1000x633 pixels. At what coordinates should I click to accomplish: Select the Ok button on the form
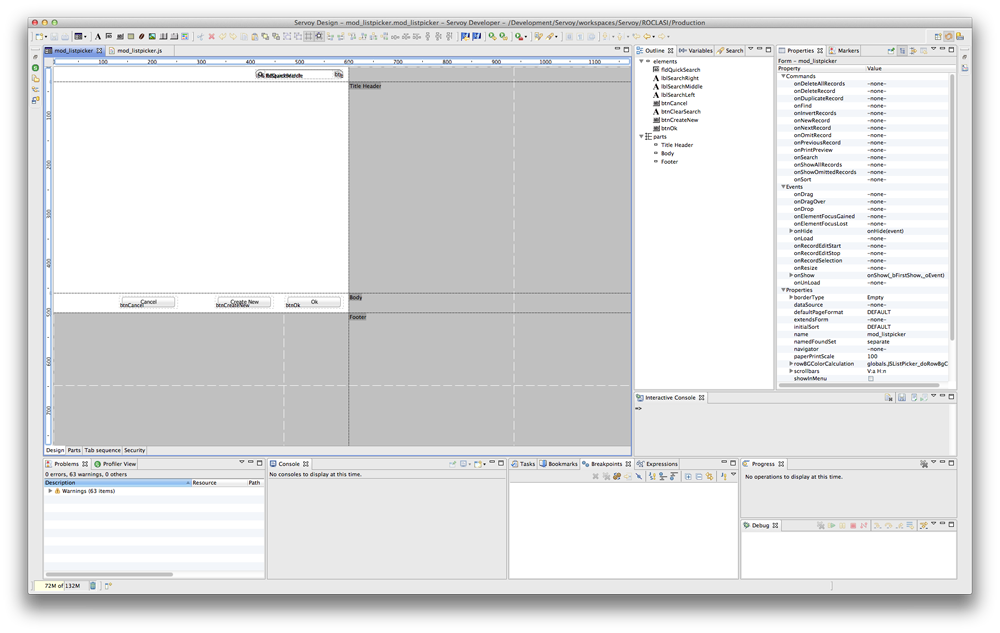(x=314, y=302)
